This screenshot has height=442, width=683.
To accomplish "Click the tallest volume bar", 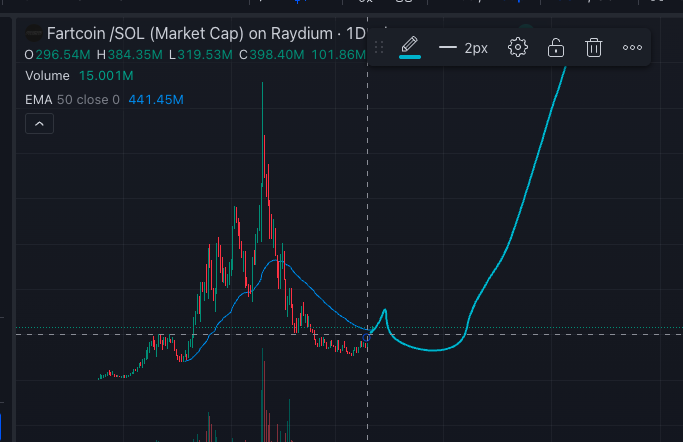I will pyautogui.click(x=263, y=395).
